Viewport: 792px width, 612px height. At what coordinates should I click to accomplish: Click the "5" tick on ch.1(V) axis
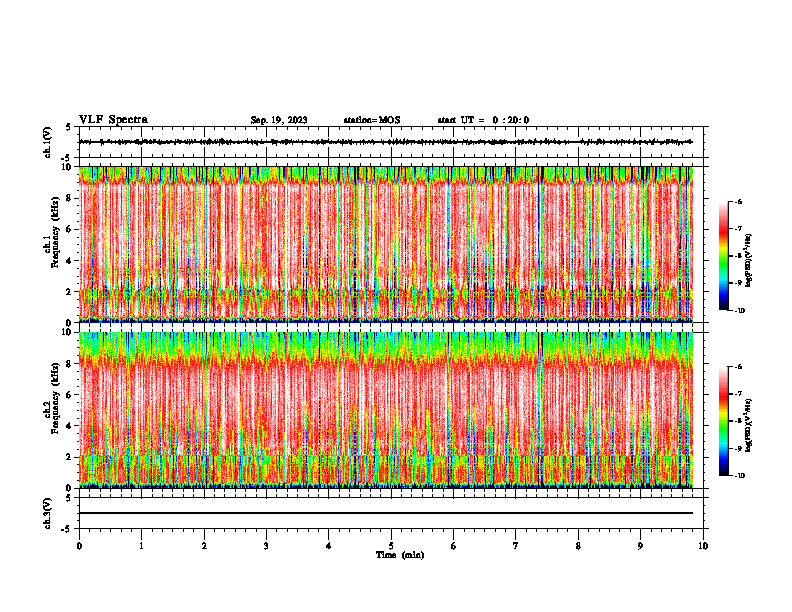point(68,127)
